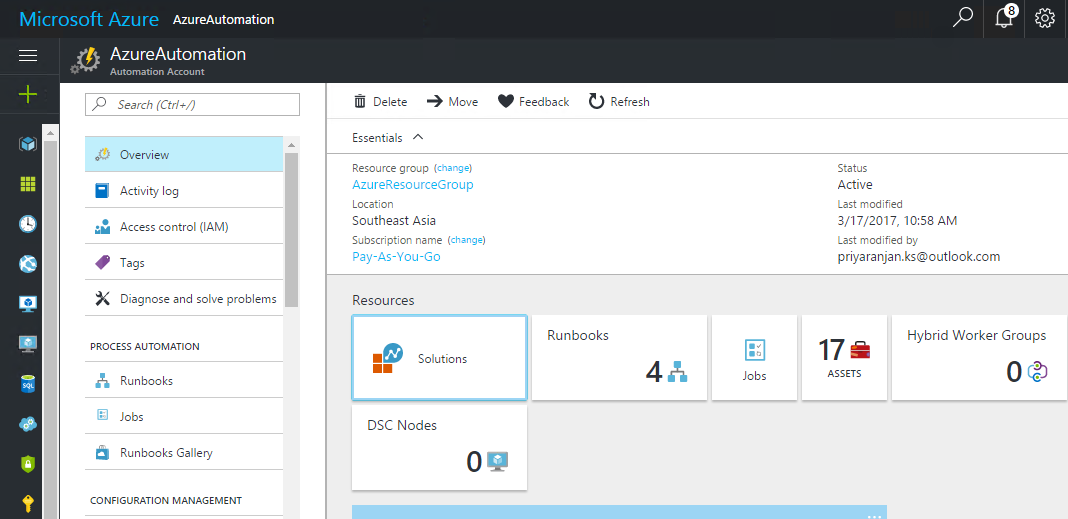Open Diagnose and solve problems item
1068x519 pixels.
click(184, 298)
